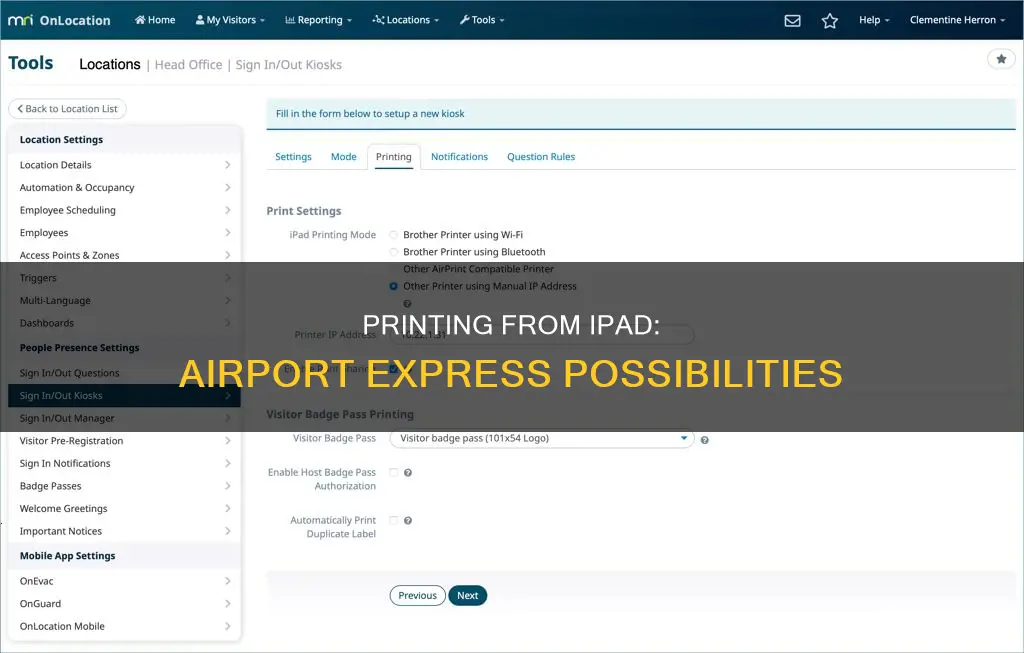Switch to the Notifications tab

pyautogui.click(x=459, y=157)
